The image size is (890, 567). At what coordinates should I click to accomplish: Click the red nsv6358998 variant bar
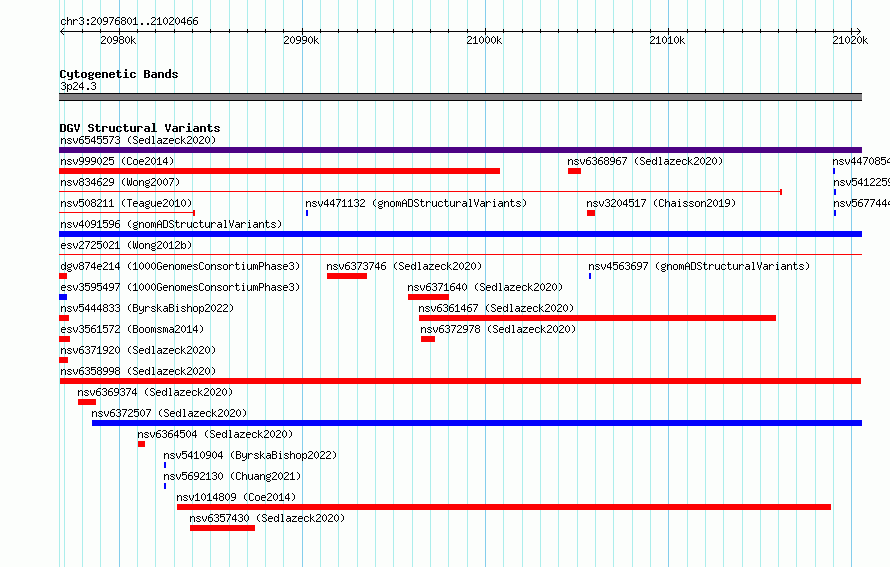pyautogui.click(x=460, y=381)
